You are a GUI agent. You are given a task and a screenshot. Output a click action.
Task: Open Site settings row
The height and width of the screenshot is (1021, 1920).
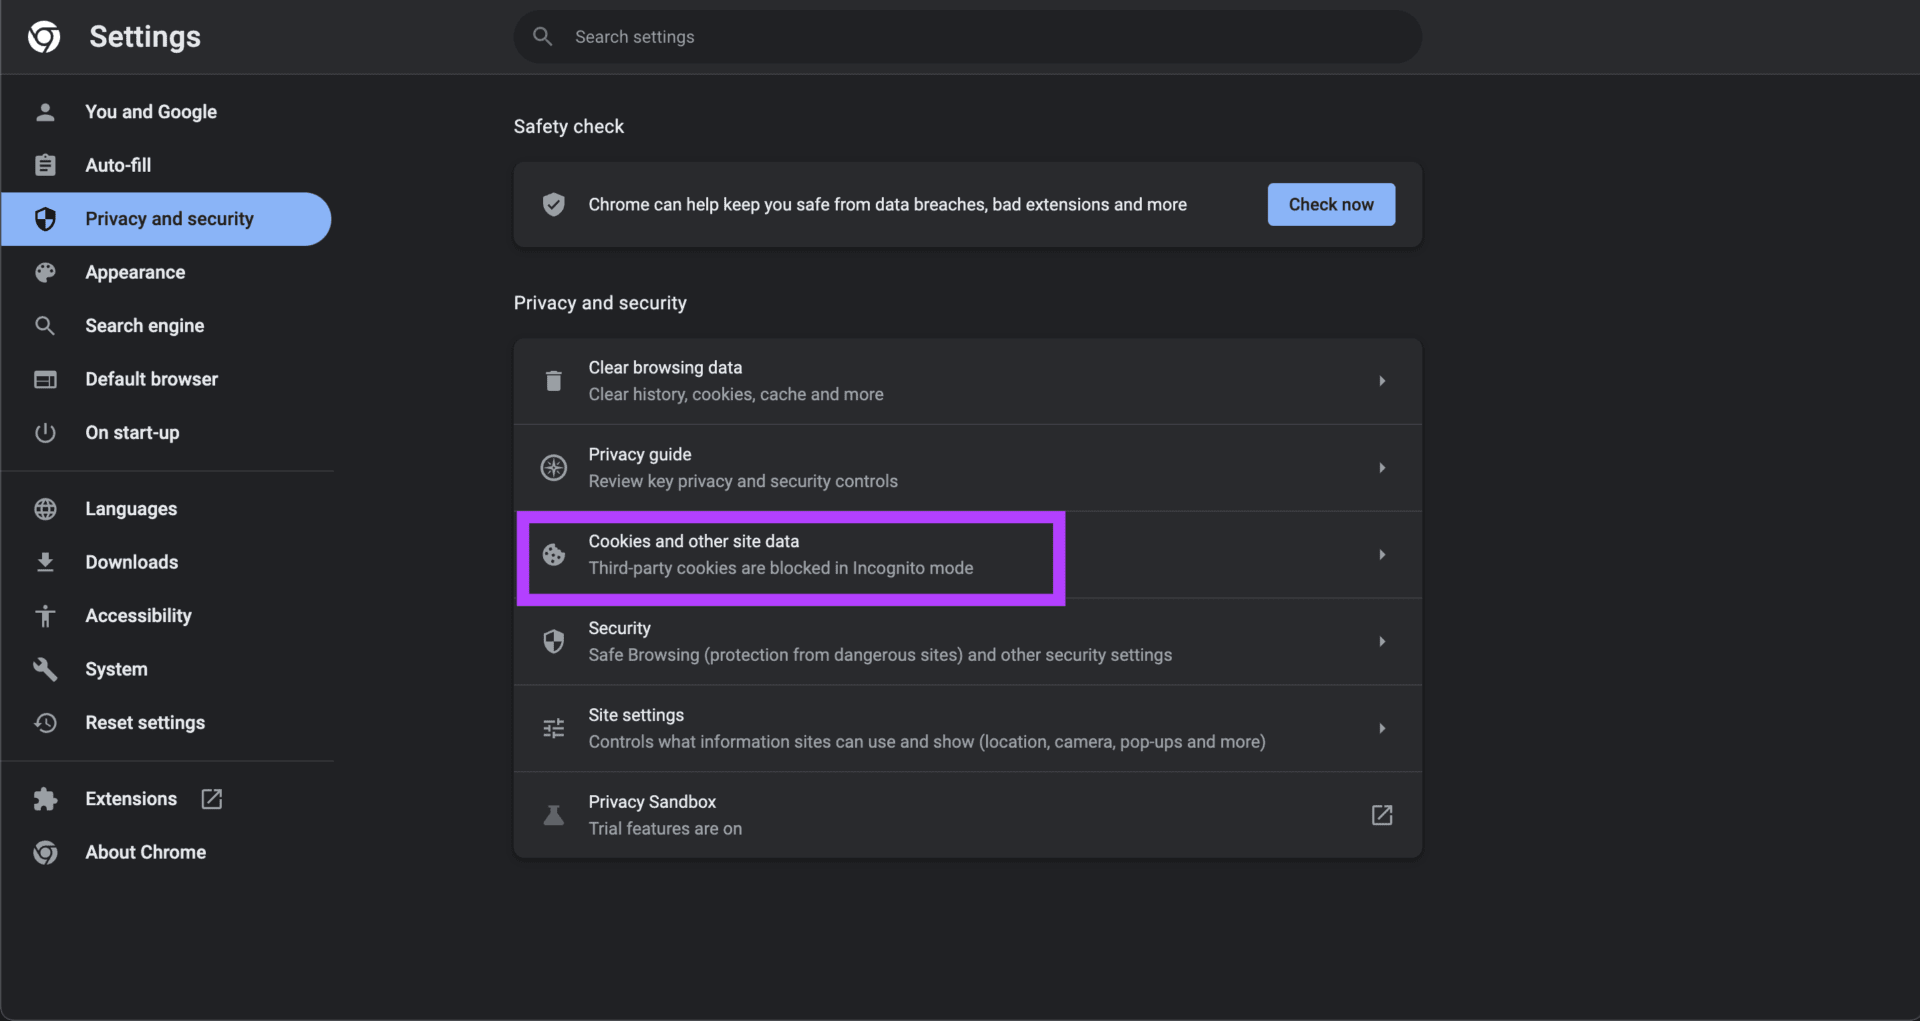tap(967, 729)
